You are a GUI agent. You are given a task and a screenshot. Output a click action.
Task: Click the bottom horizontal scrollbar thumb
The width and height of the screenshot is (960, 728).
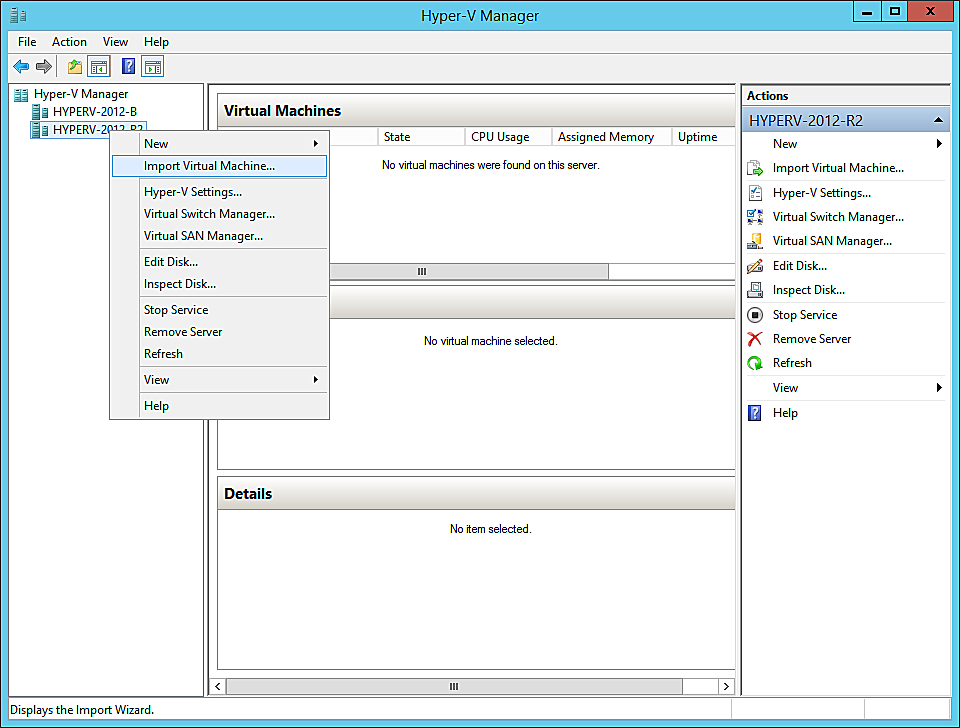[454, 686]
